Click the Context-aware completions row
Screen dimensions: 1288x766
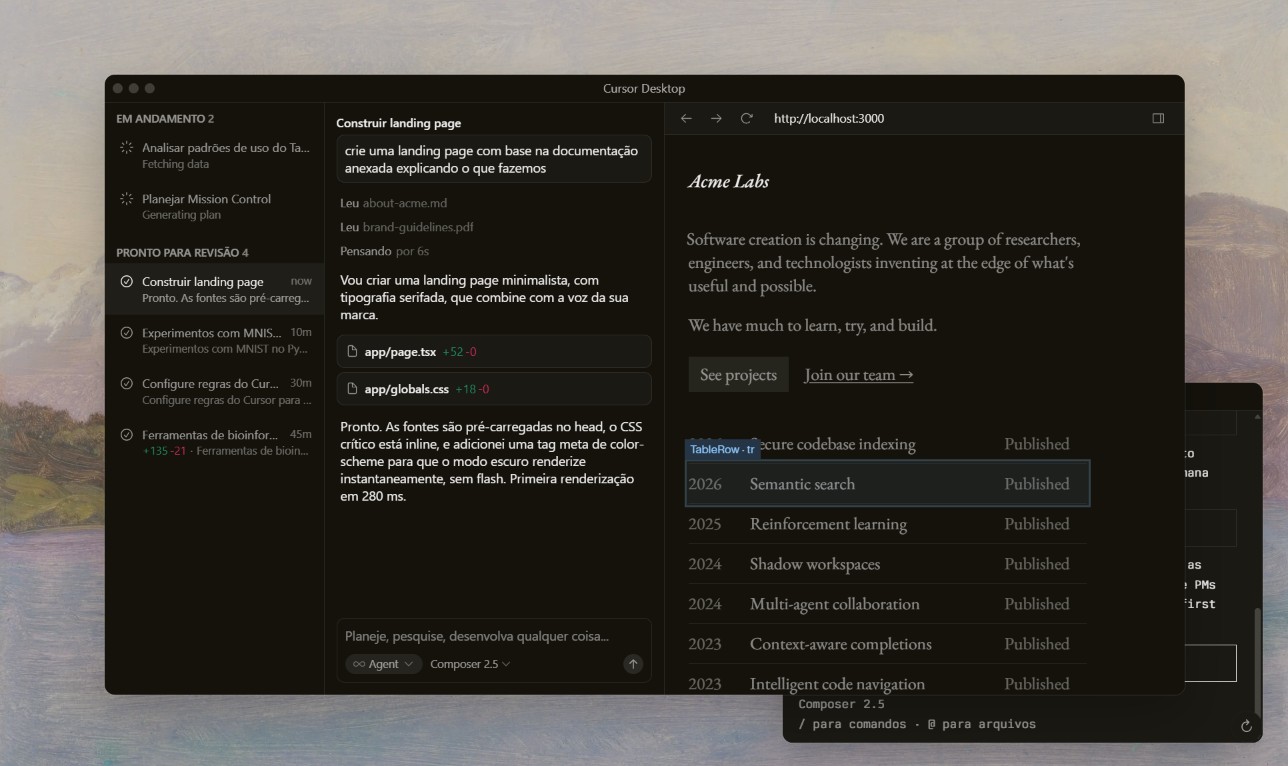[887, 644]
